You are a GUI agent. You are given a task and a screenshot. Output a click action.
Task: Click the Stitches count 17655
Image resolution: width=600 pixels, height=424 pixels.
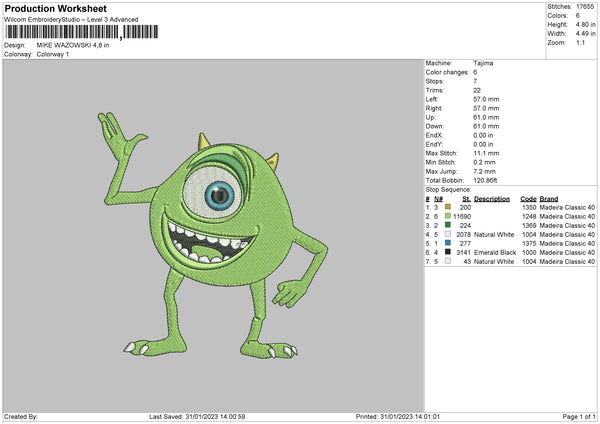pos(585,7)
